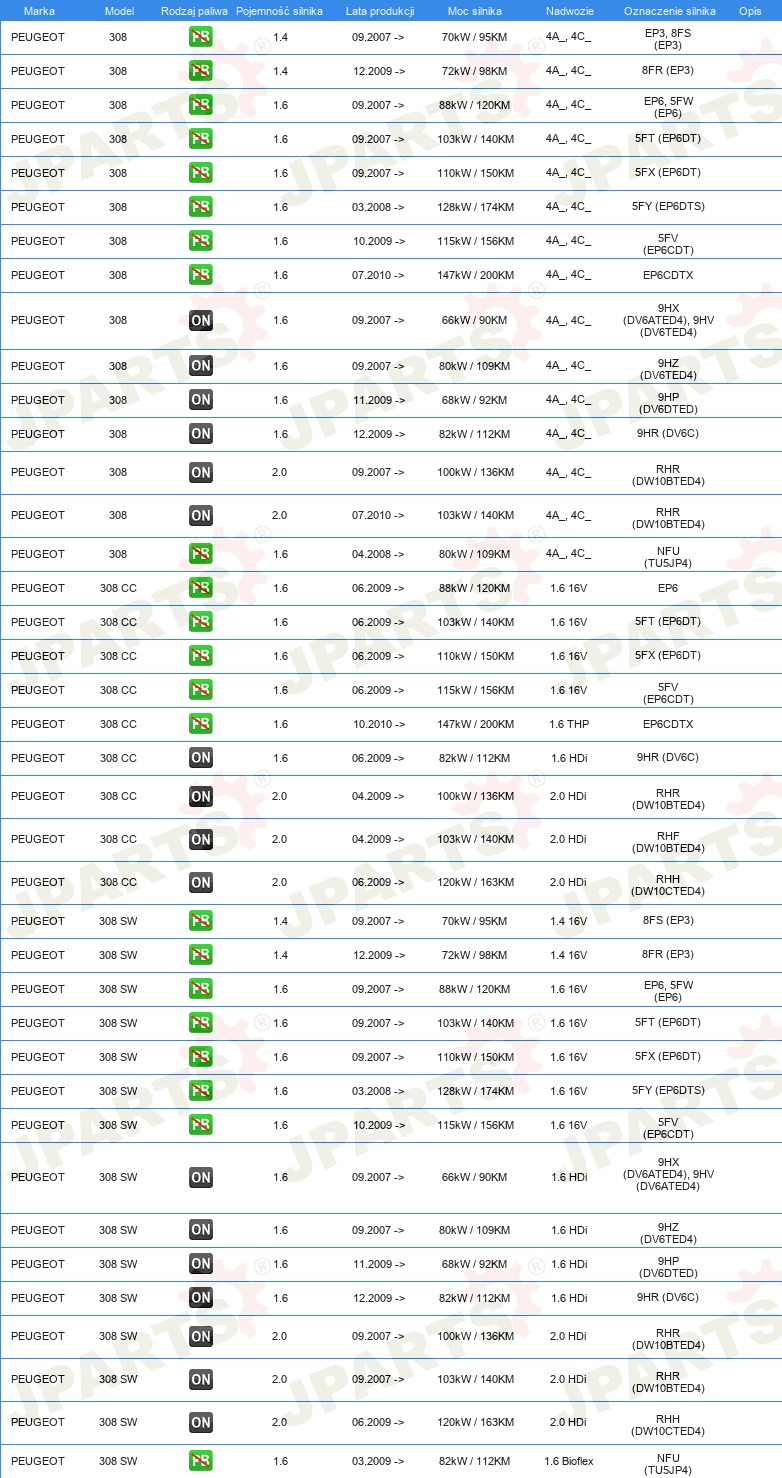Click ON icon in 308 CC 1.6 HDi row
The image size is (782, 1478).
click(200, 758)
